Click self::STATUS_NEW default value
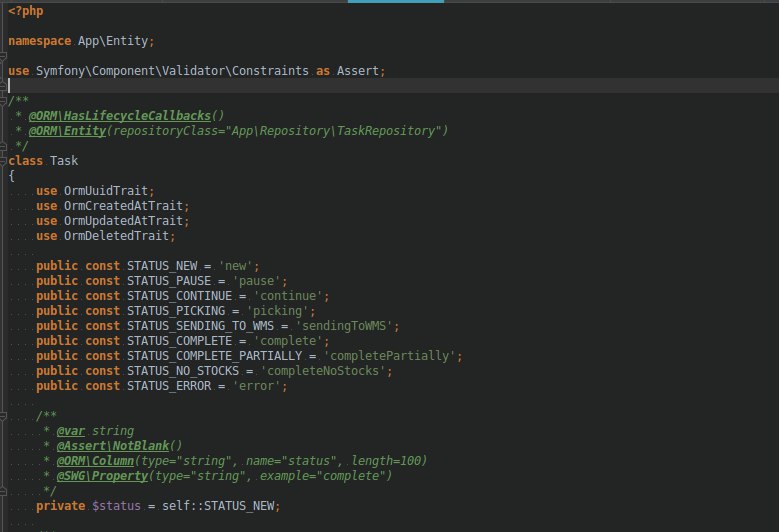Screen dimensions: 779x532 218,506
